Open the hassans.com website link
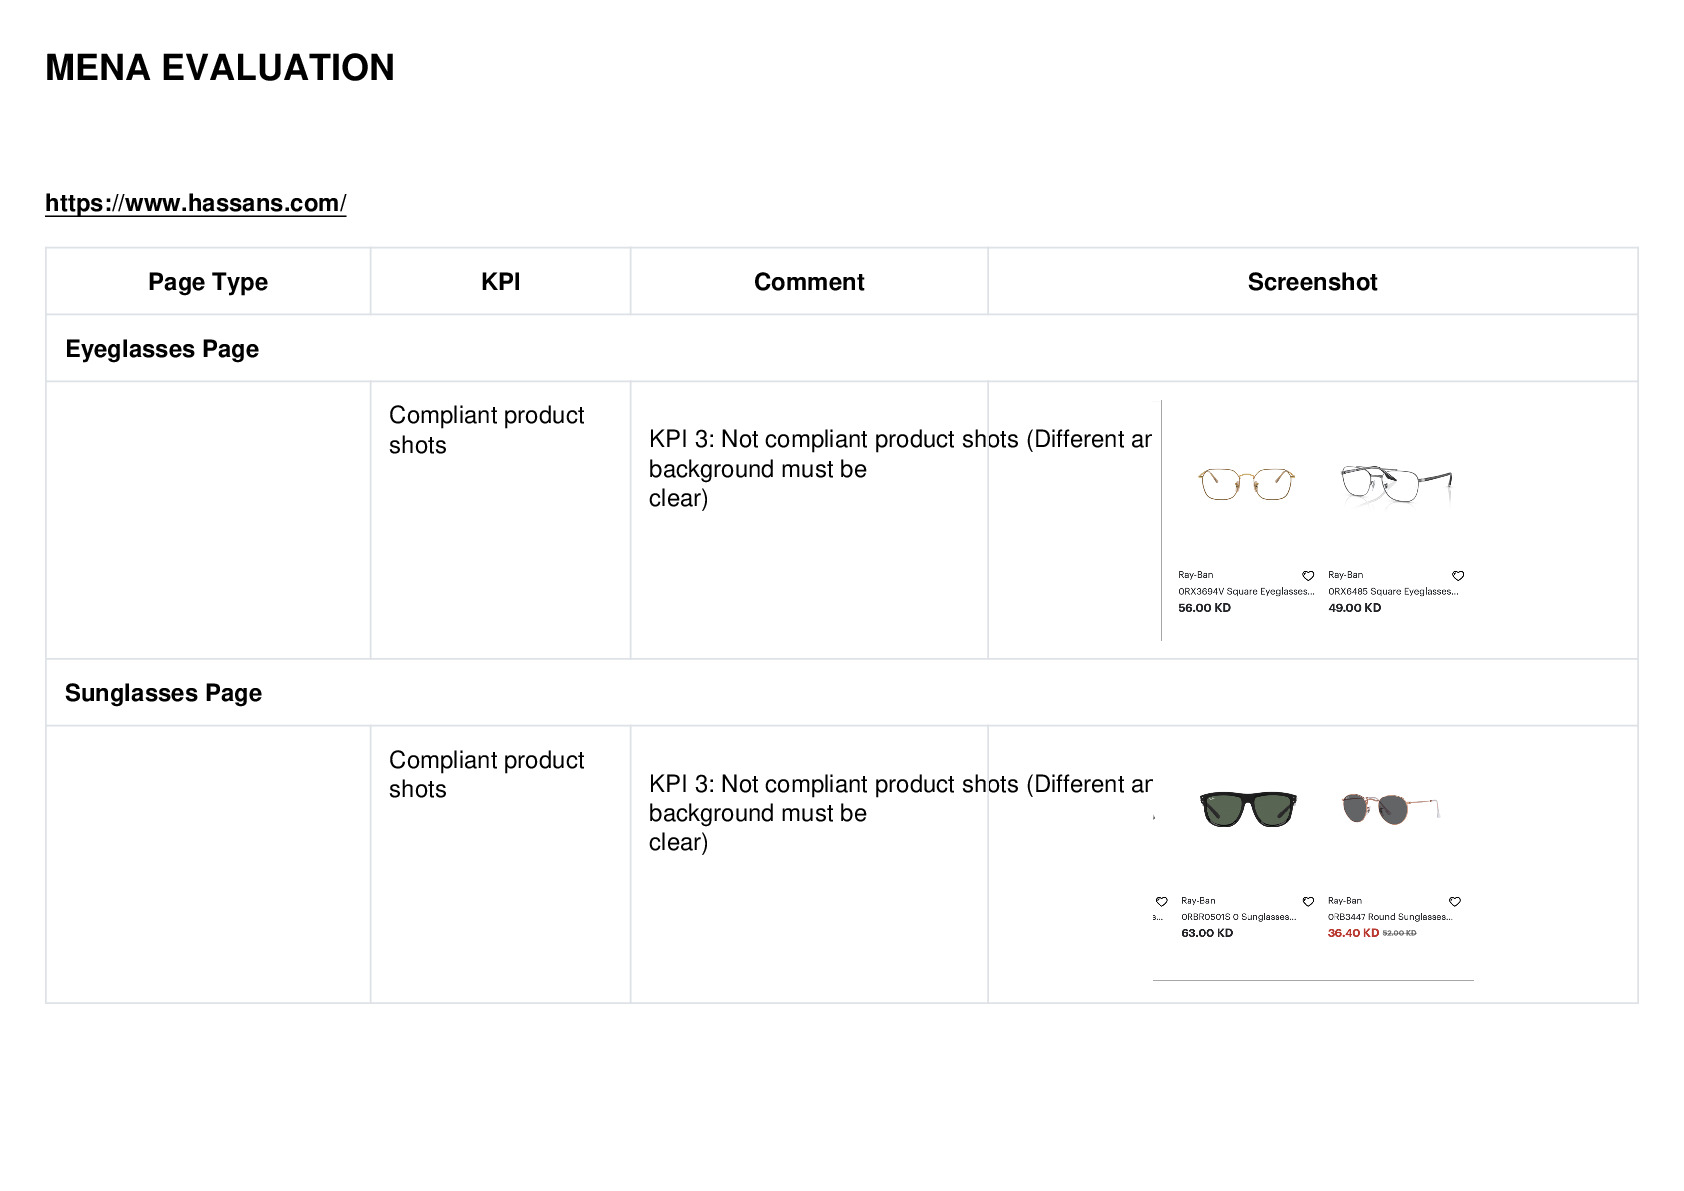 point(196,203)
